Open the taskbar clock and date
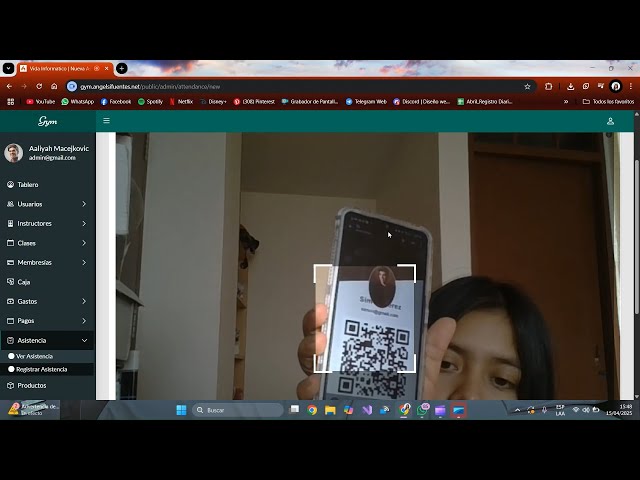This screenshot has width=640, height=480. click(619, 410)
